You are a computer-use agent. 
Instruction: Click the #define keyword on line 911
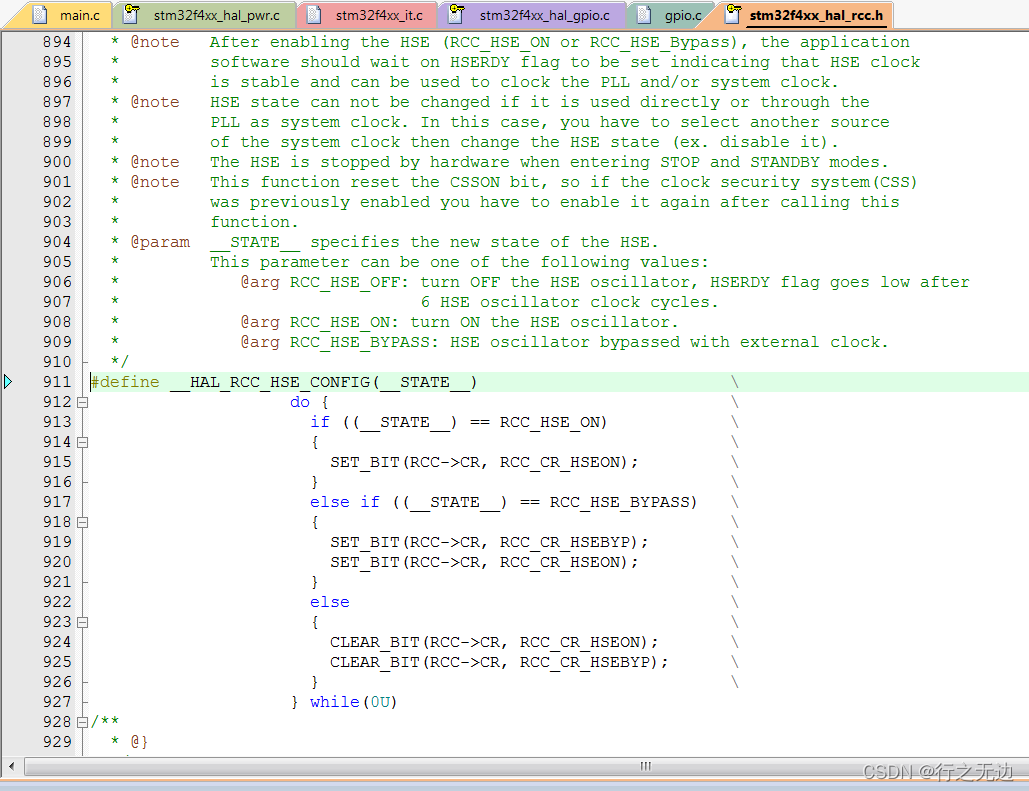pos(125,382)
